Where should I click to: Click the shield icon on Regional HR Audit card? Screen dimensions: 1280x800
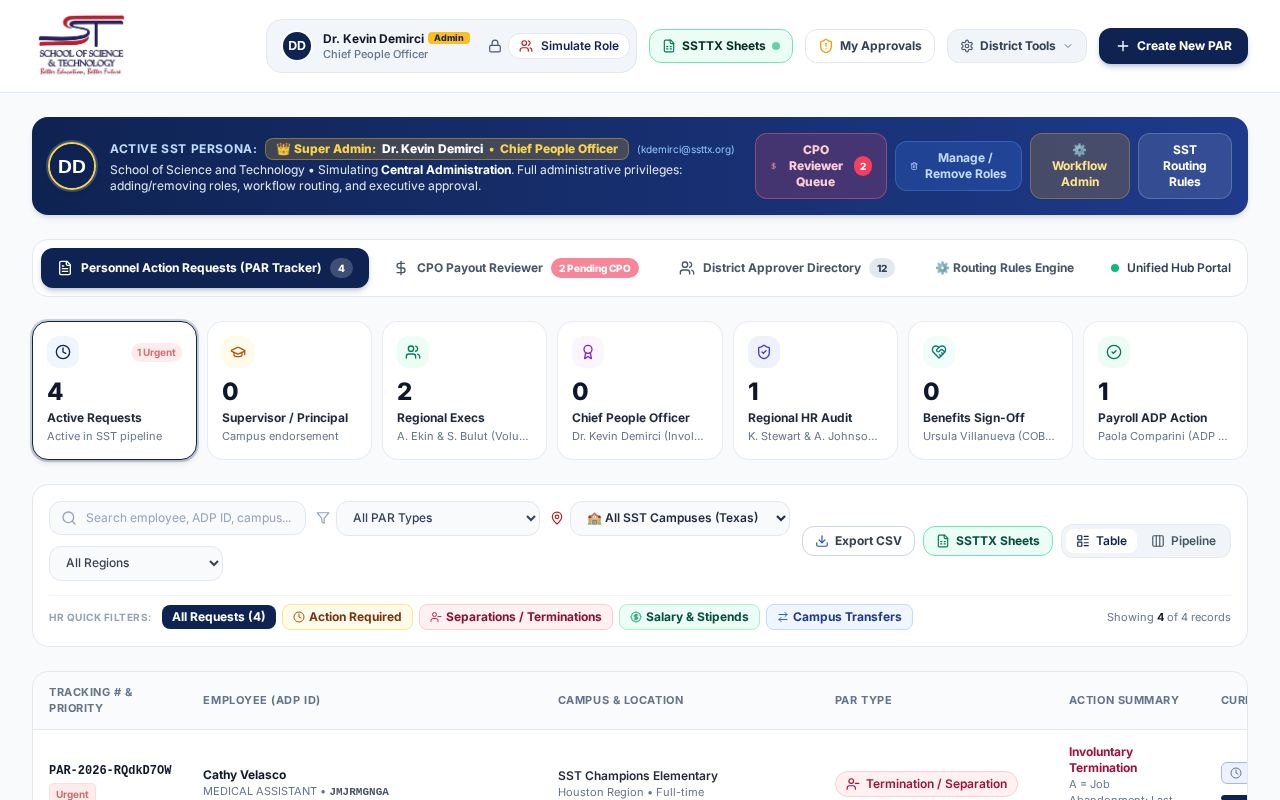pos(764,352)
